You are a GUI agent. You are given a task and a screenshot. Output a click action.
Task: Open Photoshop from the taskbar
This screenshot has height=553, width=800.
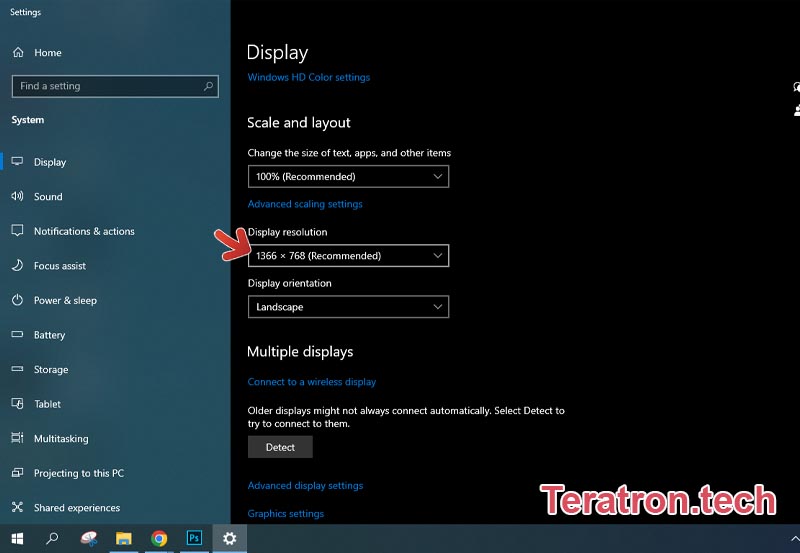(194, 538)
